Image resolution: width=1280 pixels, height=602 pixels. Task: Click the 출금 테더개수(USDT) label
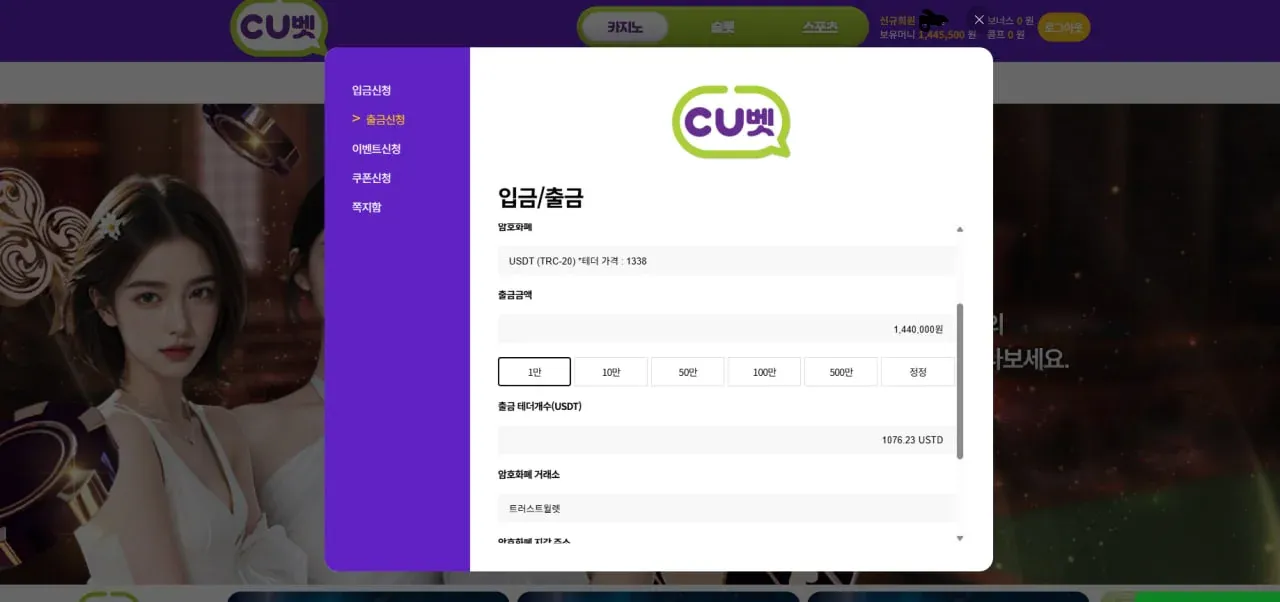click(x=540, y=406)
